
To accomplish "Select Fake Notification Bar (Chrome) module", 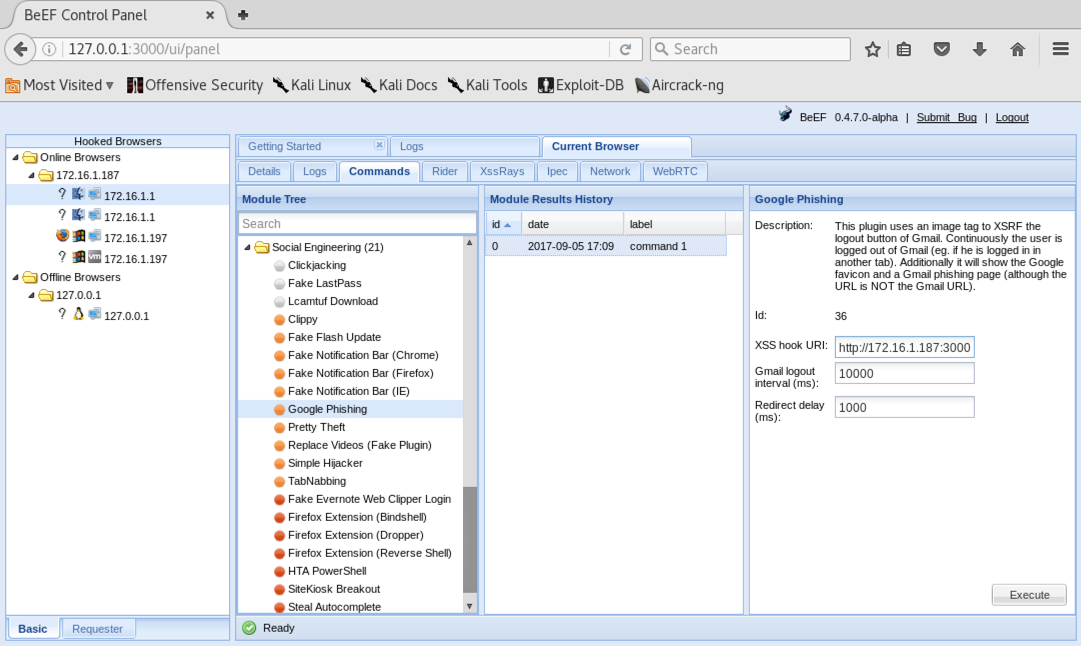I will click(363, 355).
